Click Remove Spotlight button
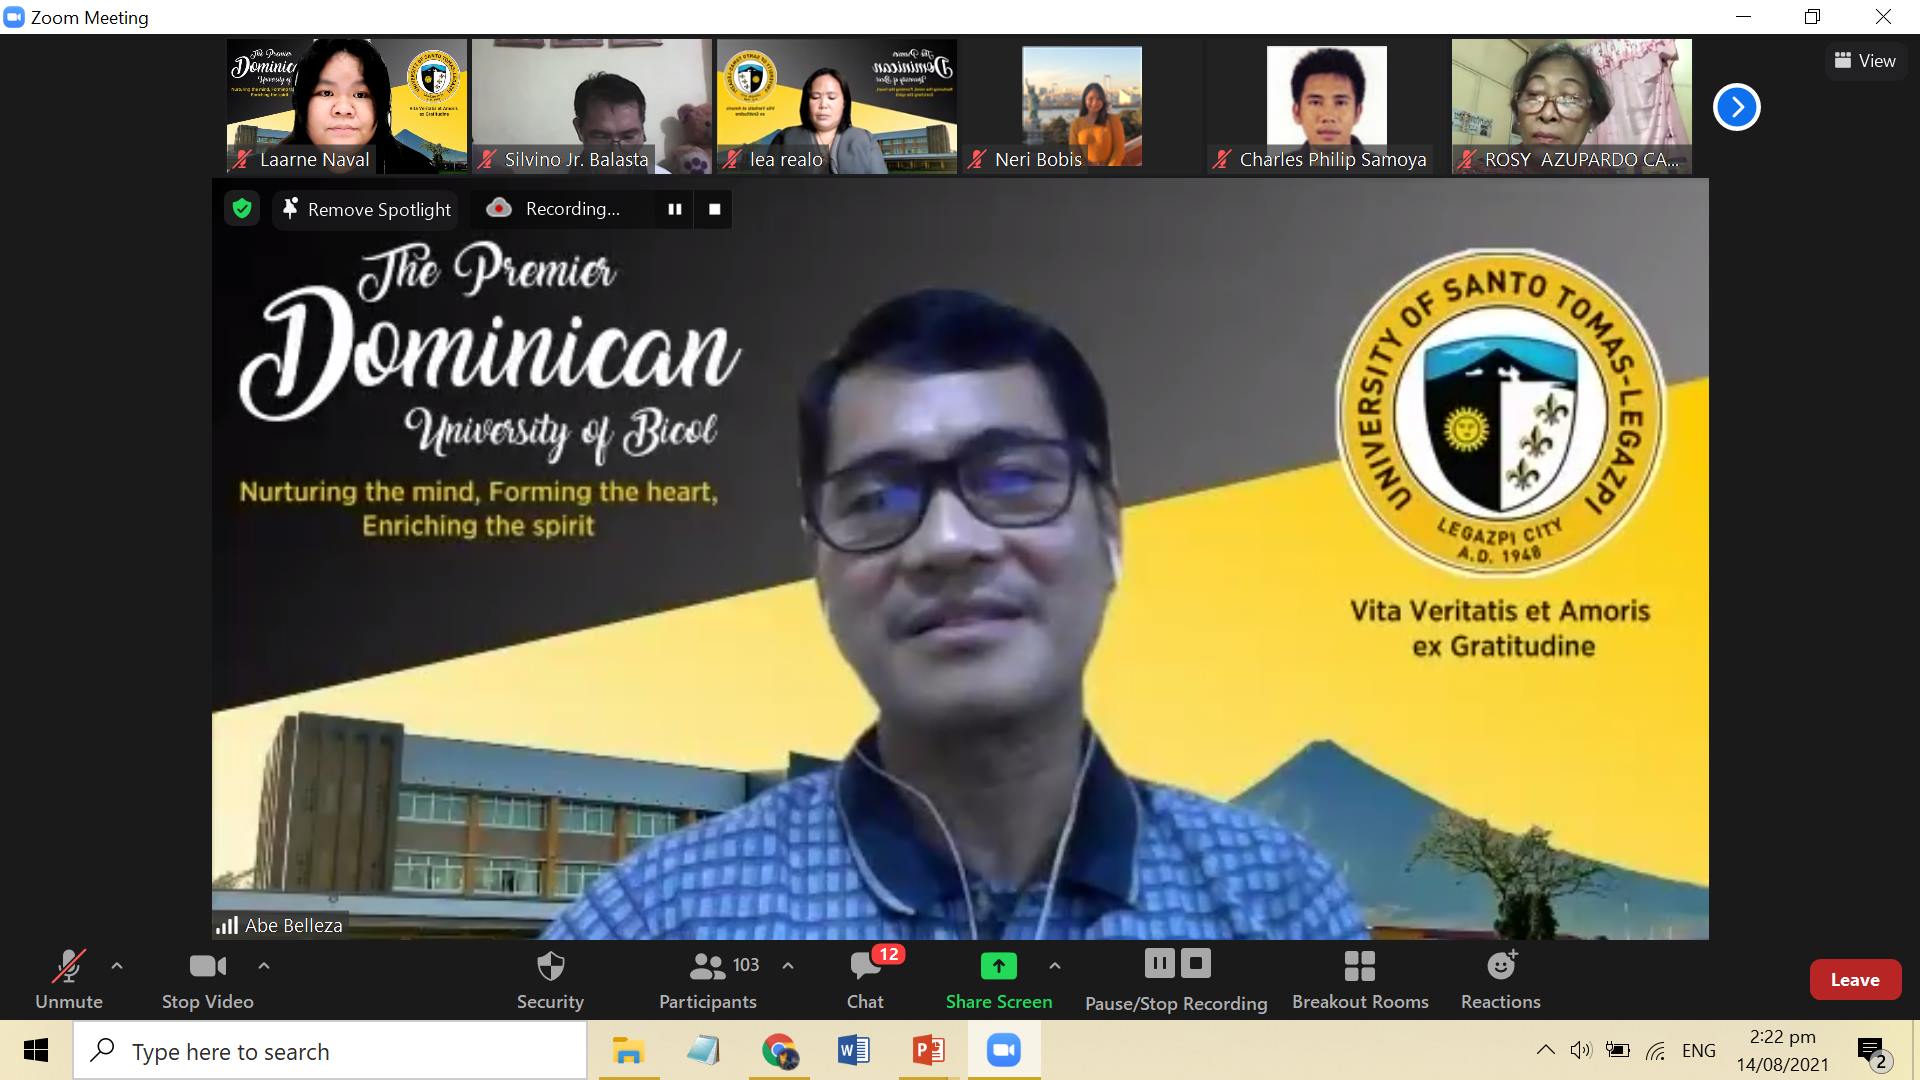This screenshot has height=1080, width=1920. coord(367,209)
